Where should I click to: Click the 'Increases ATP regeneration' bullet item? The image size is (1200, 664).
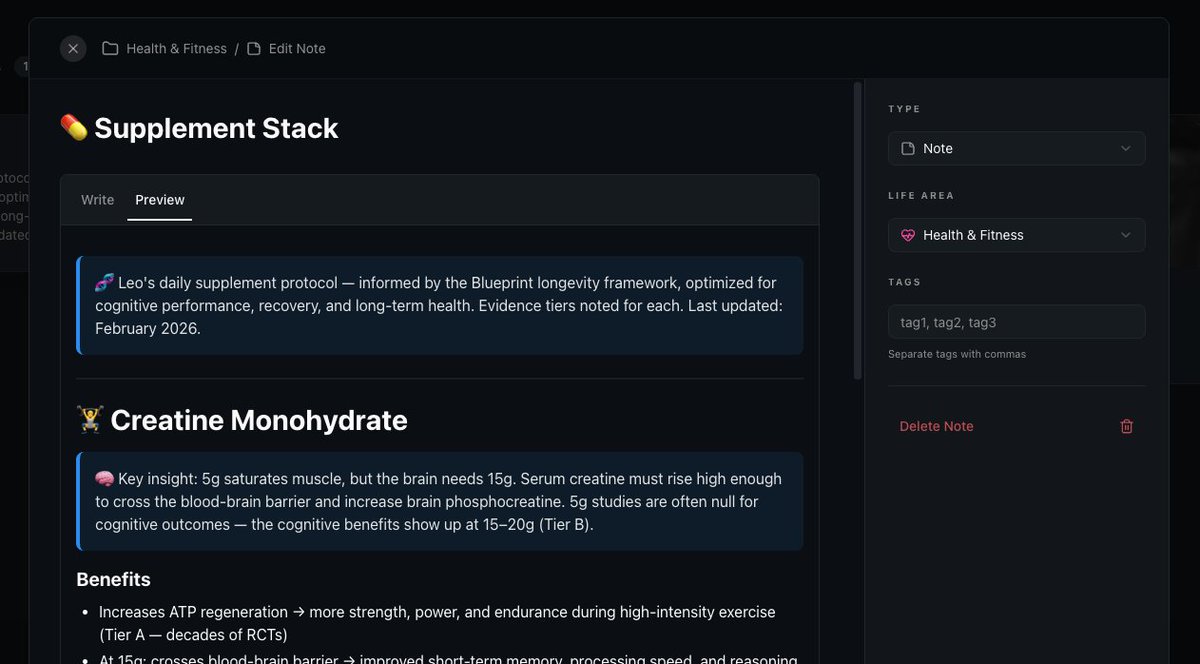pos(438,623)
